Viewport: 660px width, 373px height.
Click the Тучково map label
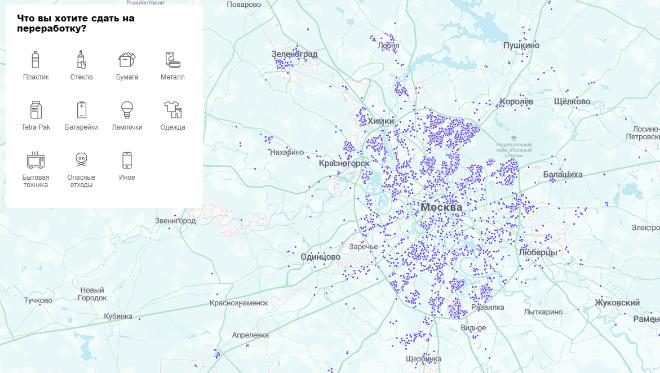tap(38, 300)
